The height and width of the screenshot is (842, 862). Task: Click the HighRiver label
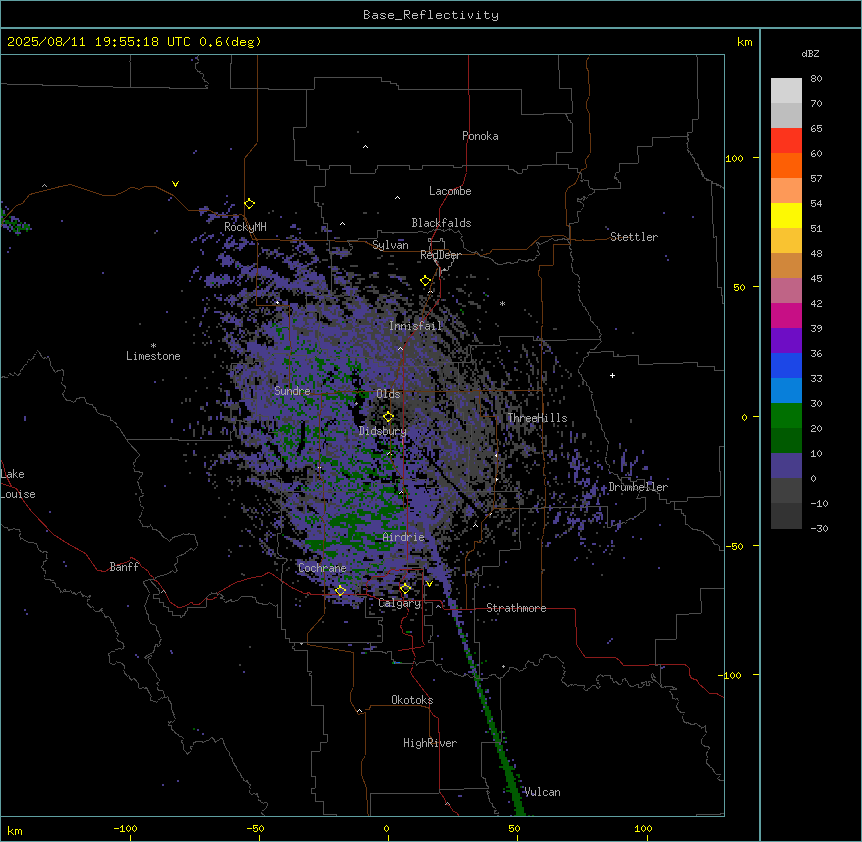(x=430, y=743)
